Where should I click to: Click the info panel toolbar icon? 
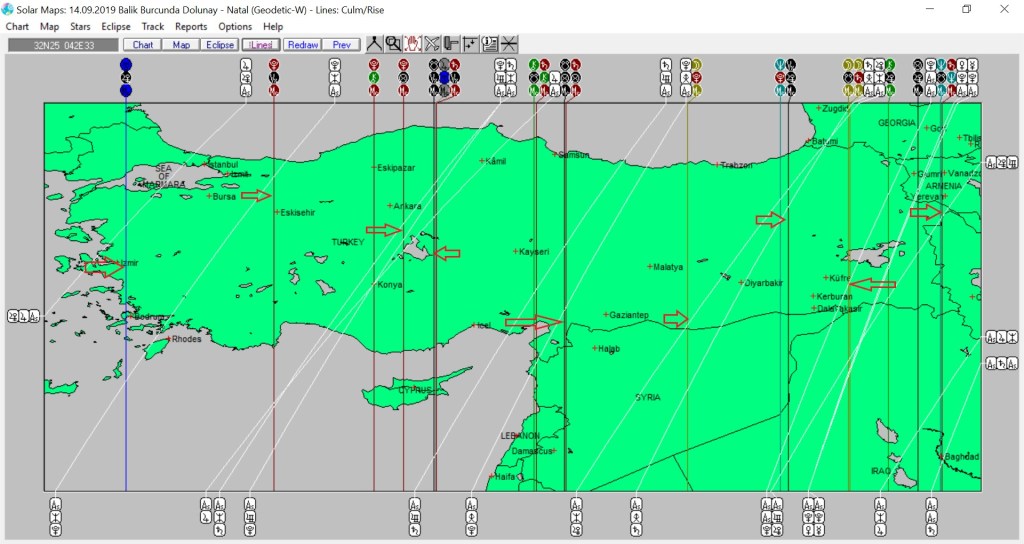tap(490, 44)
